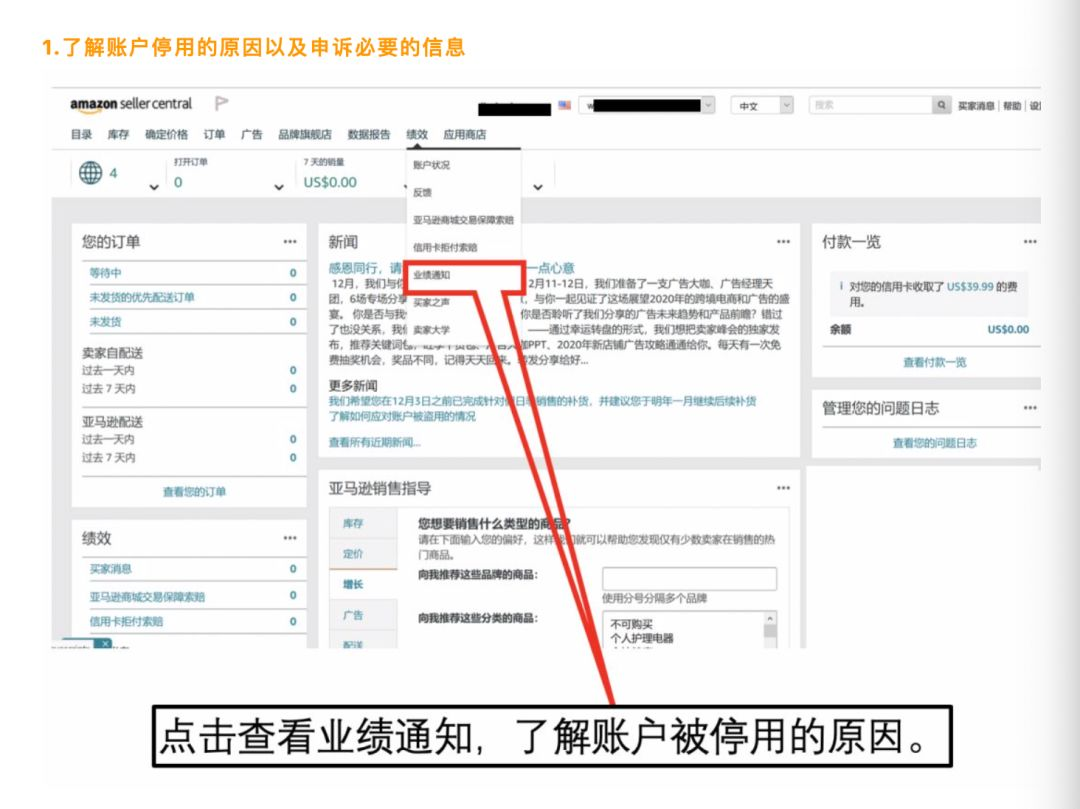Image resolution: width=1080 pixels, height=809 pixels.
Task: Select 信用卡拒付索赔 in the 绩效 dropdown menu
Action: tap(445, 248)
